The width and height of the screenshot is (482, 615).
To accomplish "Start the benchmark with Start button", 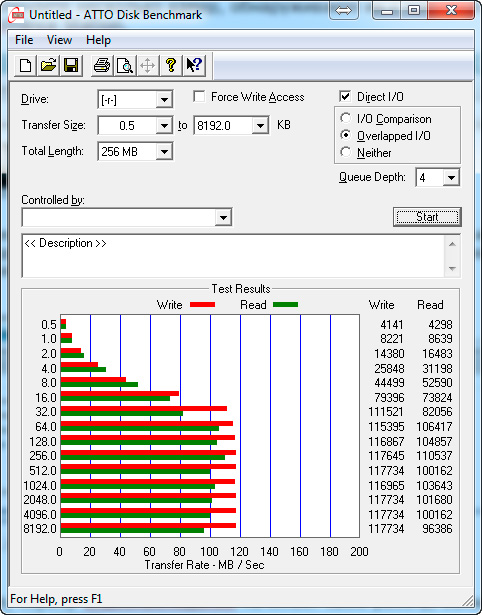I will [x=427, y=217].
